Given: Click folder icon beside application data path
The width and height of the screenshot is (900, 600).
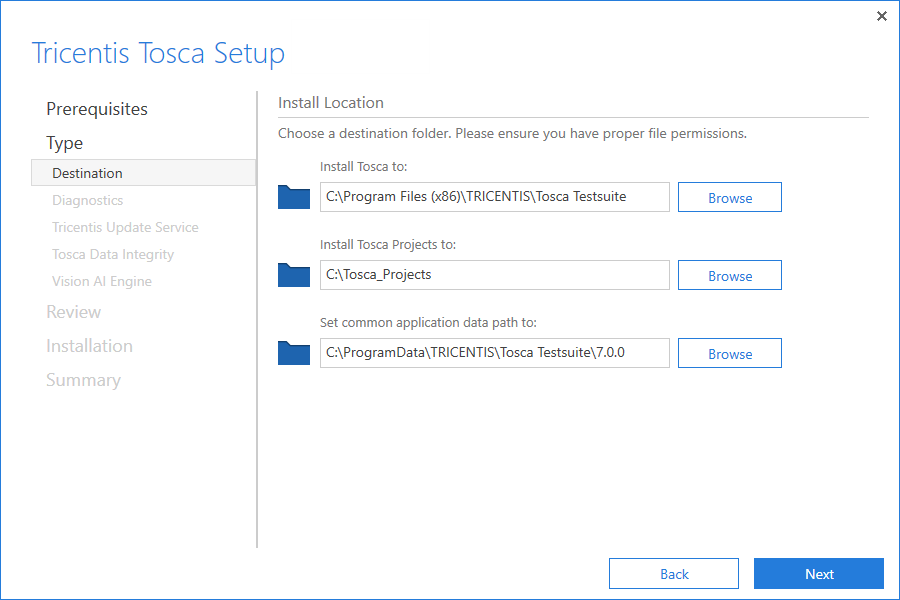Looking at the screenshot, I should point(294,353).
